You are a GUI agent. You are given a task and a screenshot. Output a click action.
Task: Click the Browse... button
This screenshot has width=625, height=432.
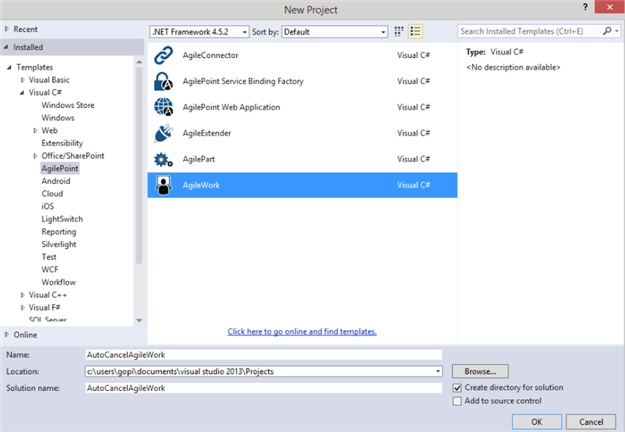pyautogui.click(x=480, y=371)
